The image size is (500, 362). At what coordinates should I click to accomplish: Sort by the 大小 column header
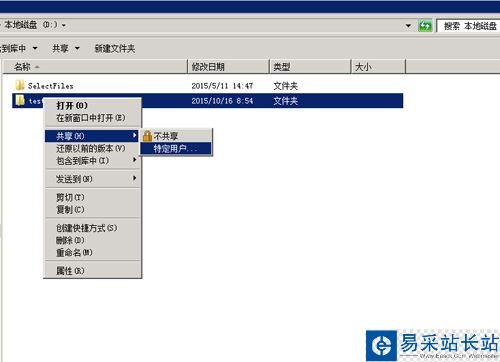pos(378,67)
